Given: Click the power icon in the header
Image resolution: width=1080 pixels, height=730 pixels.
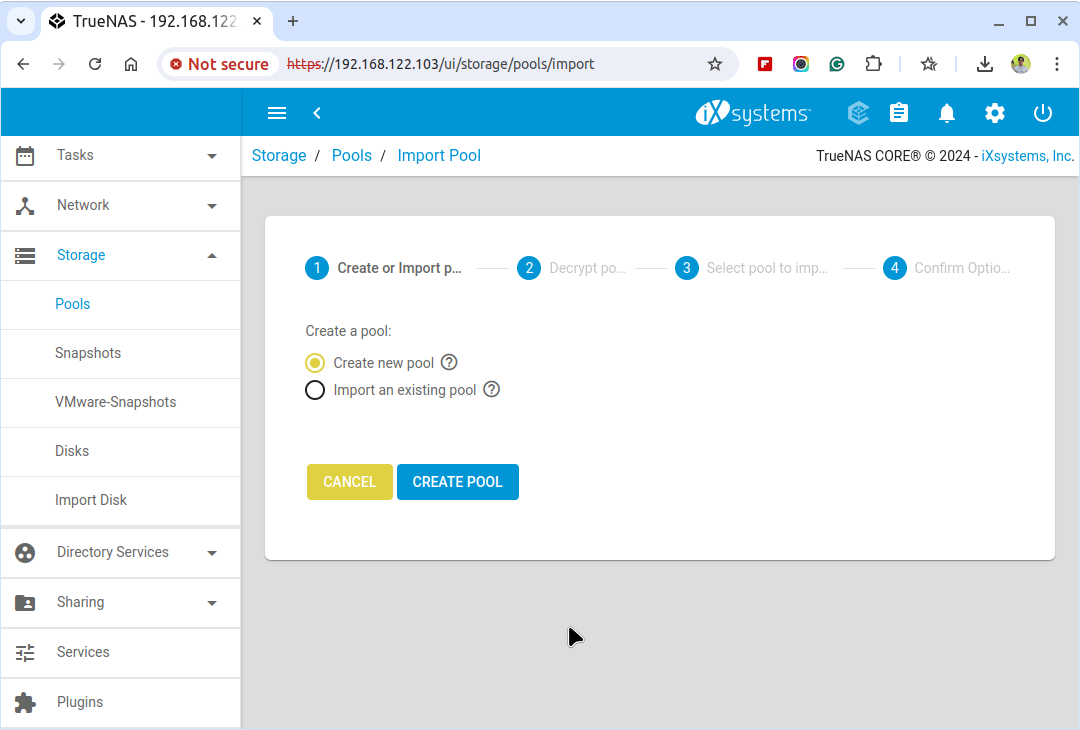Looking at the screenshot, I should [x=1043, y=113].
